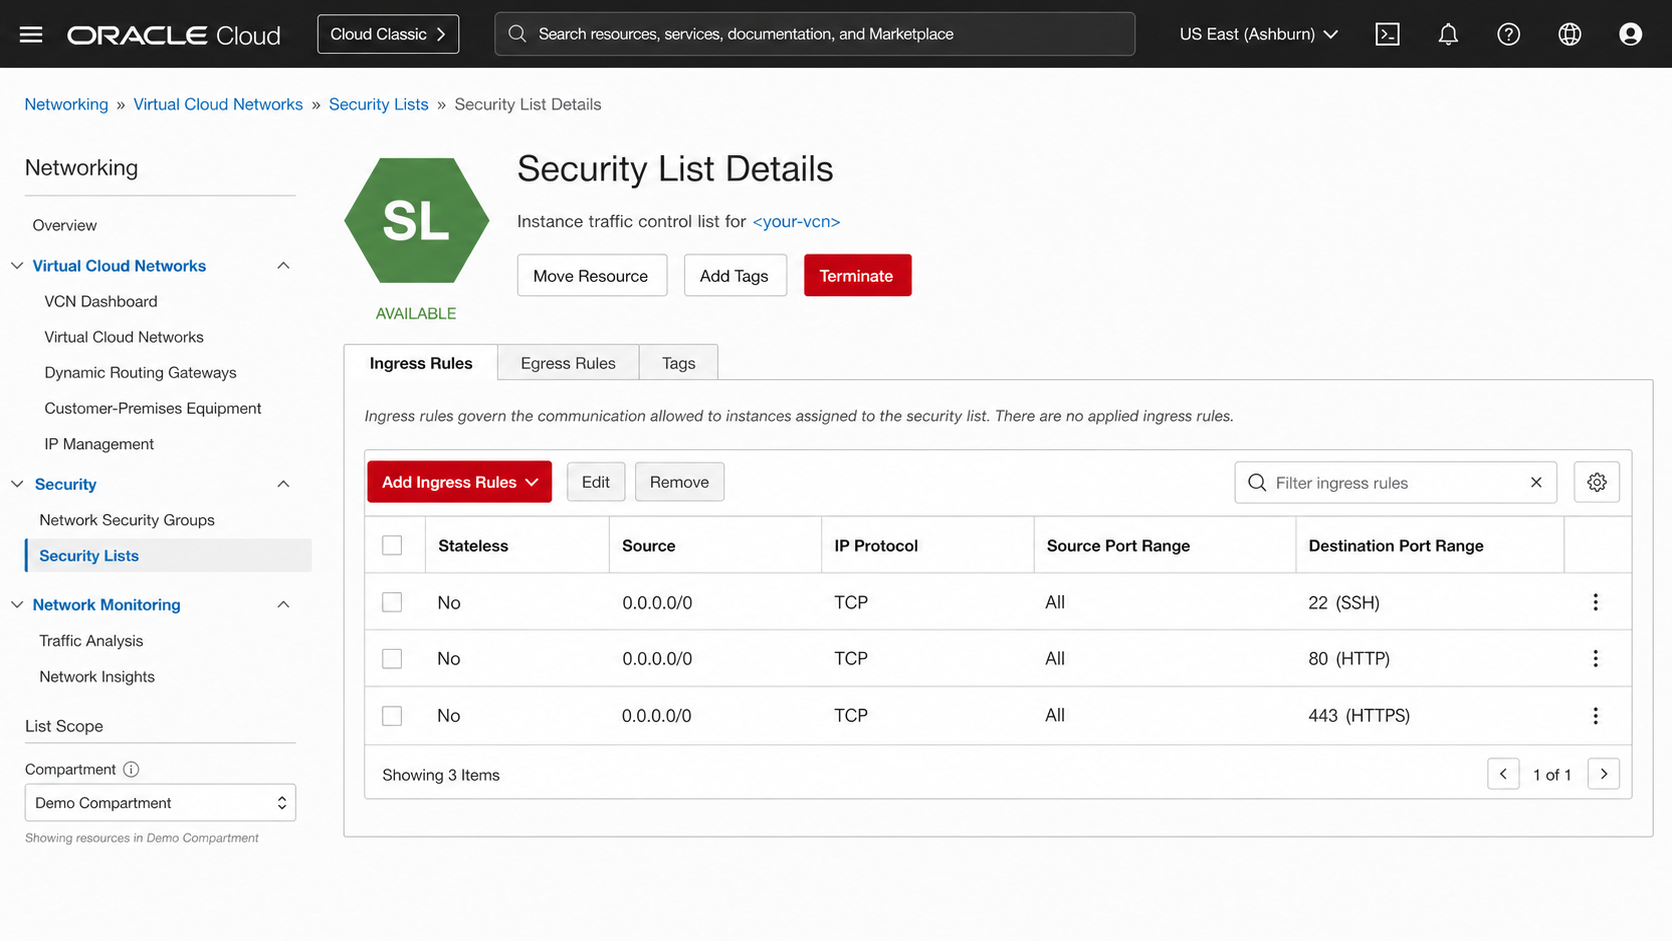The image size is (1672, 941).
Task: Clear the ingress rules filter with X
Action: point(1536,482)
